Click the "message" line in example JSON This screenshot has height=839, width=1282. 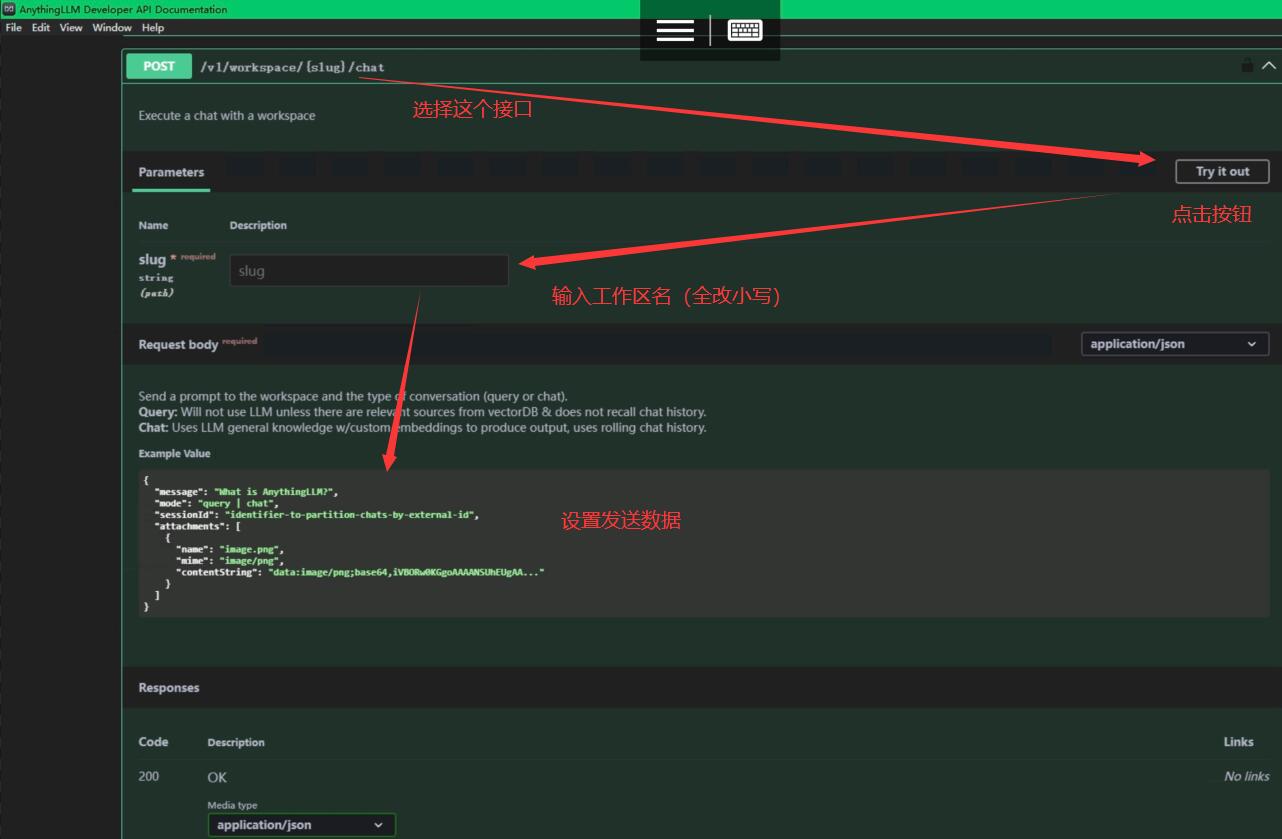coord(247,492)
